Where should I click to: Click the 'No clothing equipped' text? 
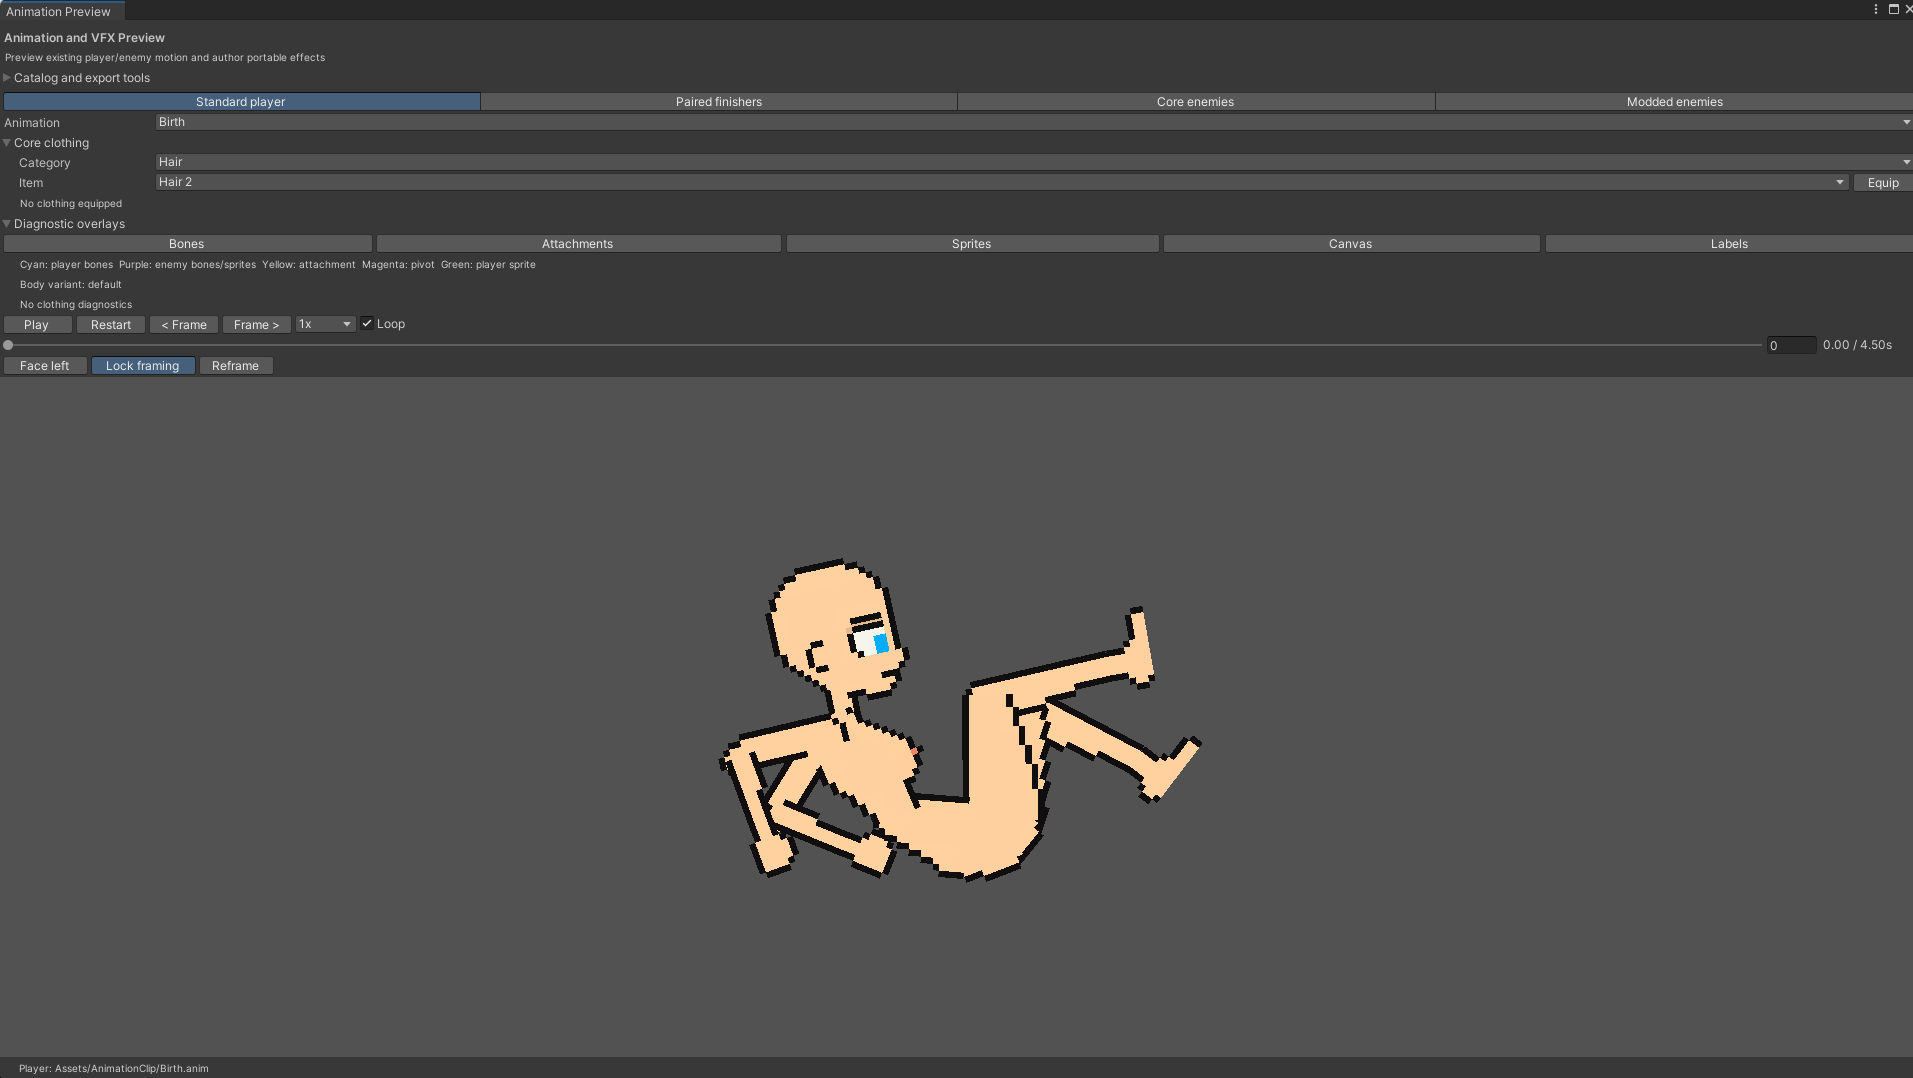coord(71,204)
